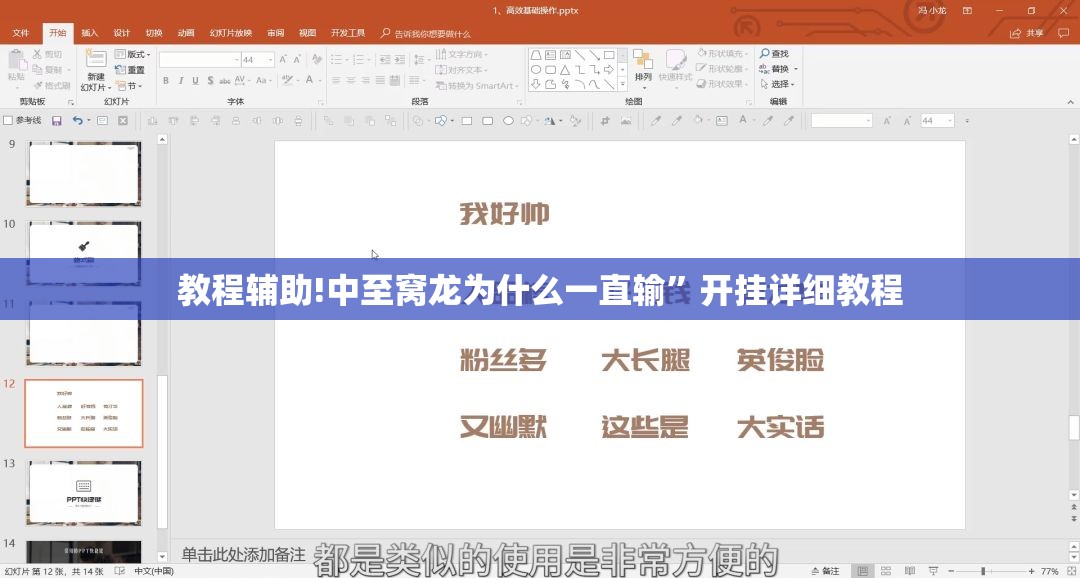Open the ribbon font name combo box
The image size is (1080, 578).
pos(200,60)
